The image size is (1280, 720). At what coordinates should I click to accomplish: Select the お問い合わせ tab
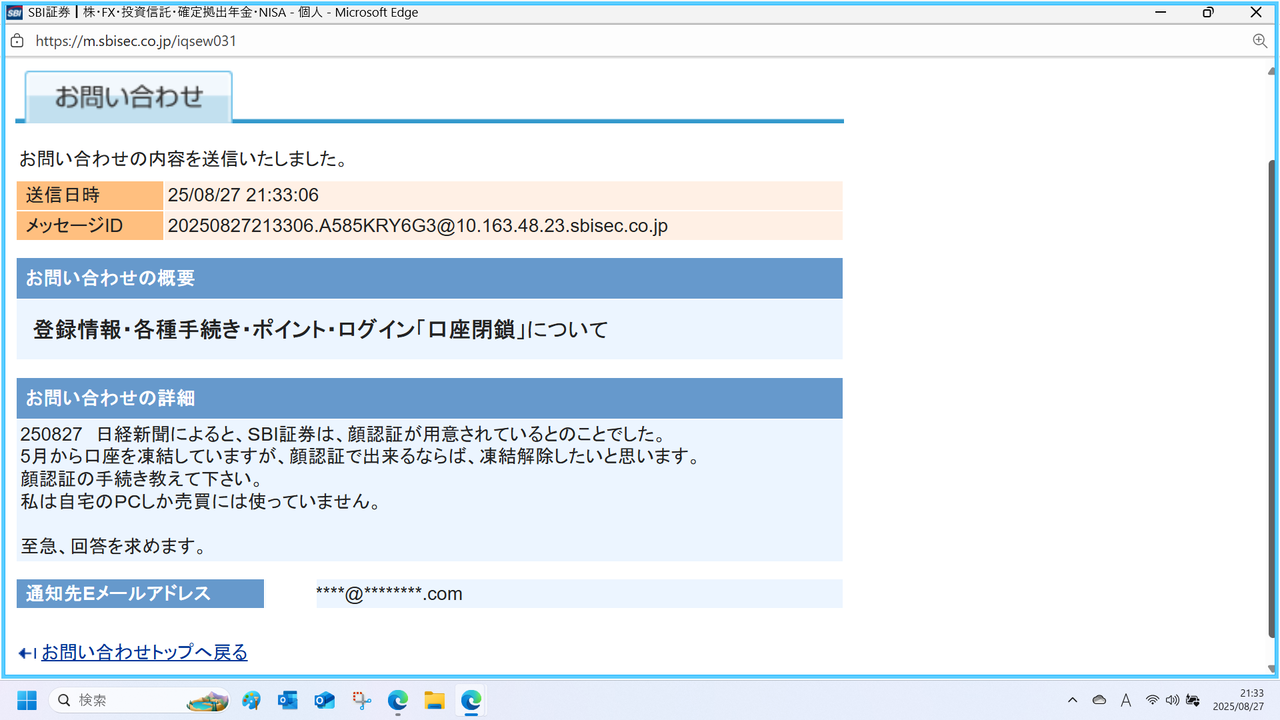pyautogui.click(x=128, y=97)
